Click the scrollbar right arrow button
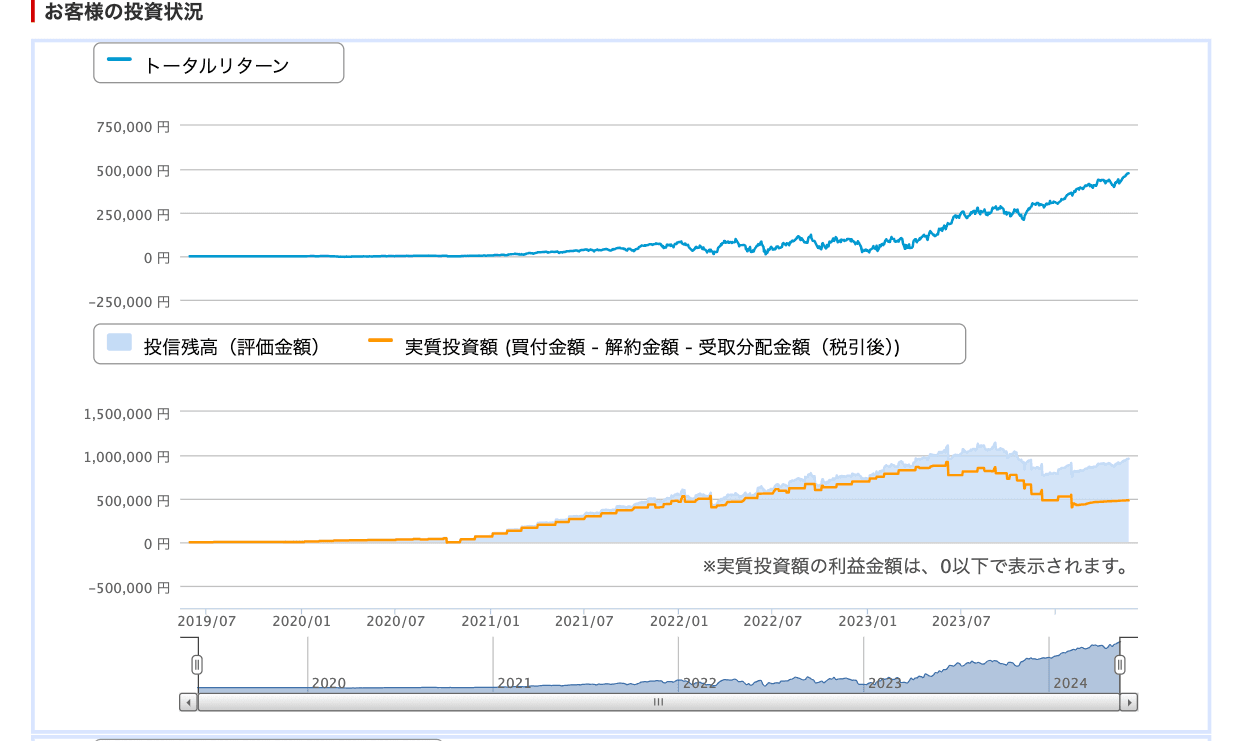The height and width of the screenshot is (741, 1254). click(1129, 702)
